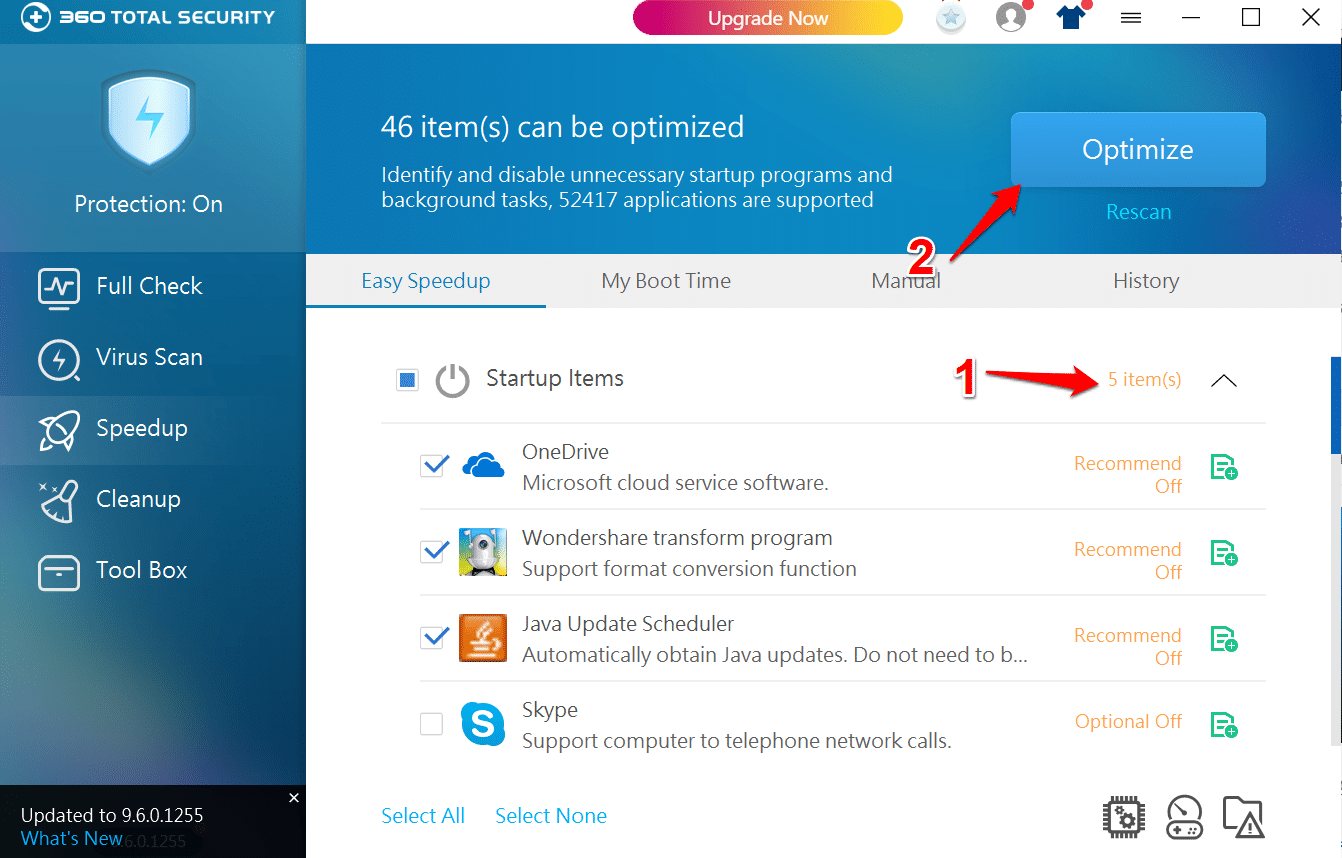Click the 46 item(s) can be optimized heading

pos(562,128)
